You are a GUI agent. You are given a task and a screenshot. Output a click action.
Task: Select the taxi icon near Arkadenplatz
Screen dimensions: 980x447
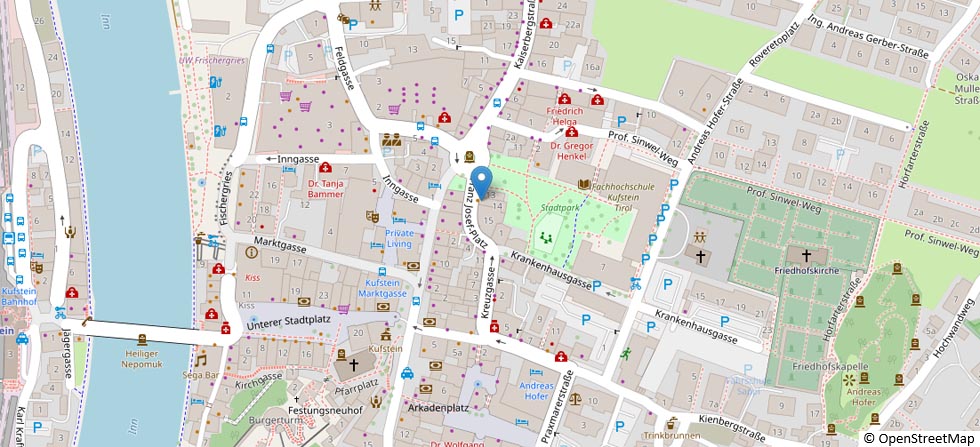408,374
